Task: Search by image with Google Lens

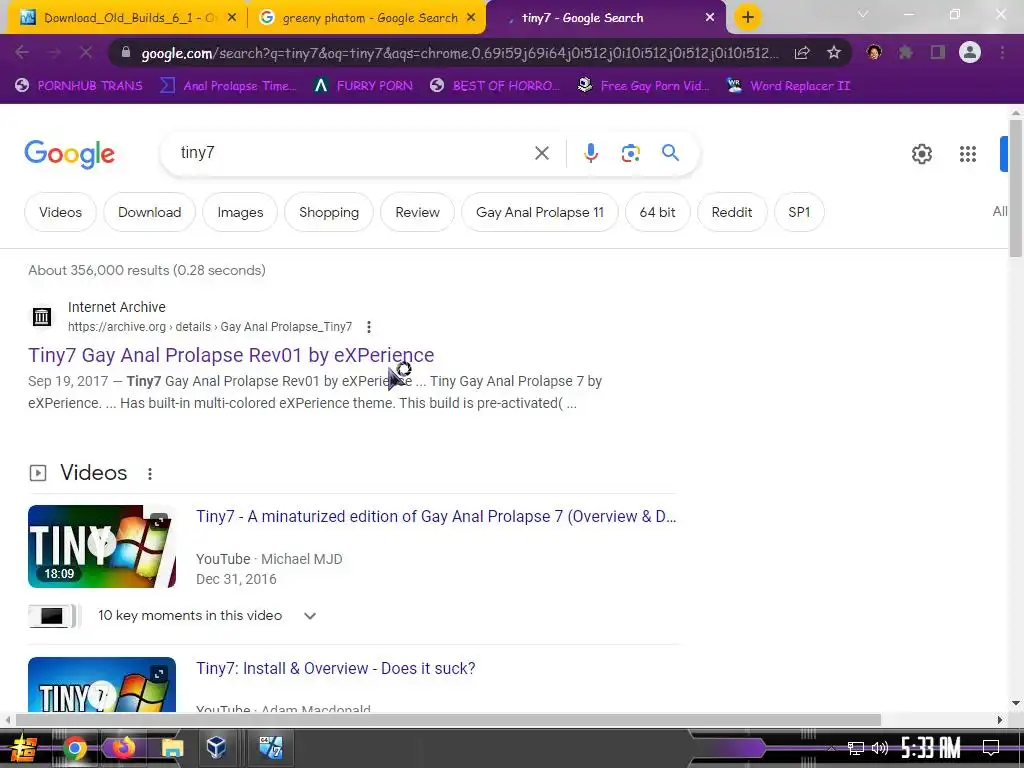Action: click(630, 153)
